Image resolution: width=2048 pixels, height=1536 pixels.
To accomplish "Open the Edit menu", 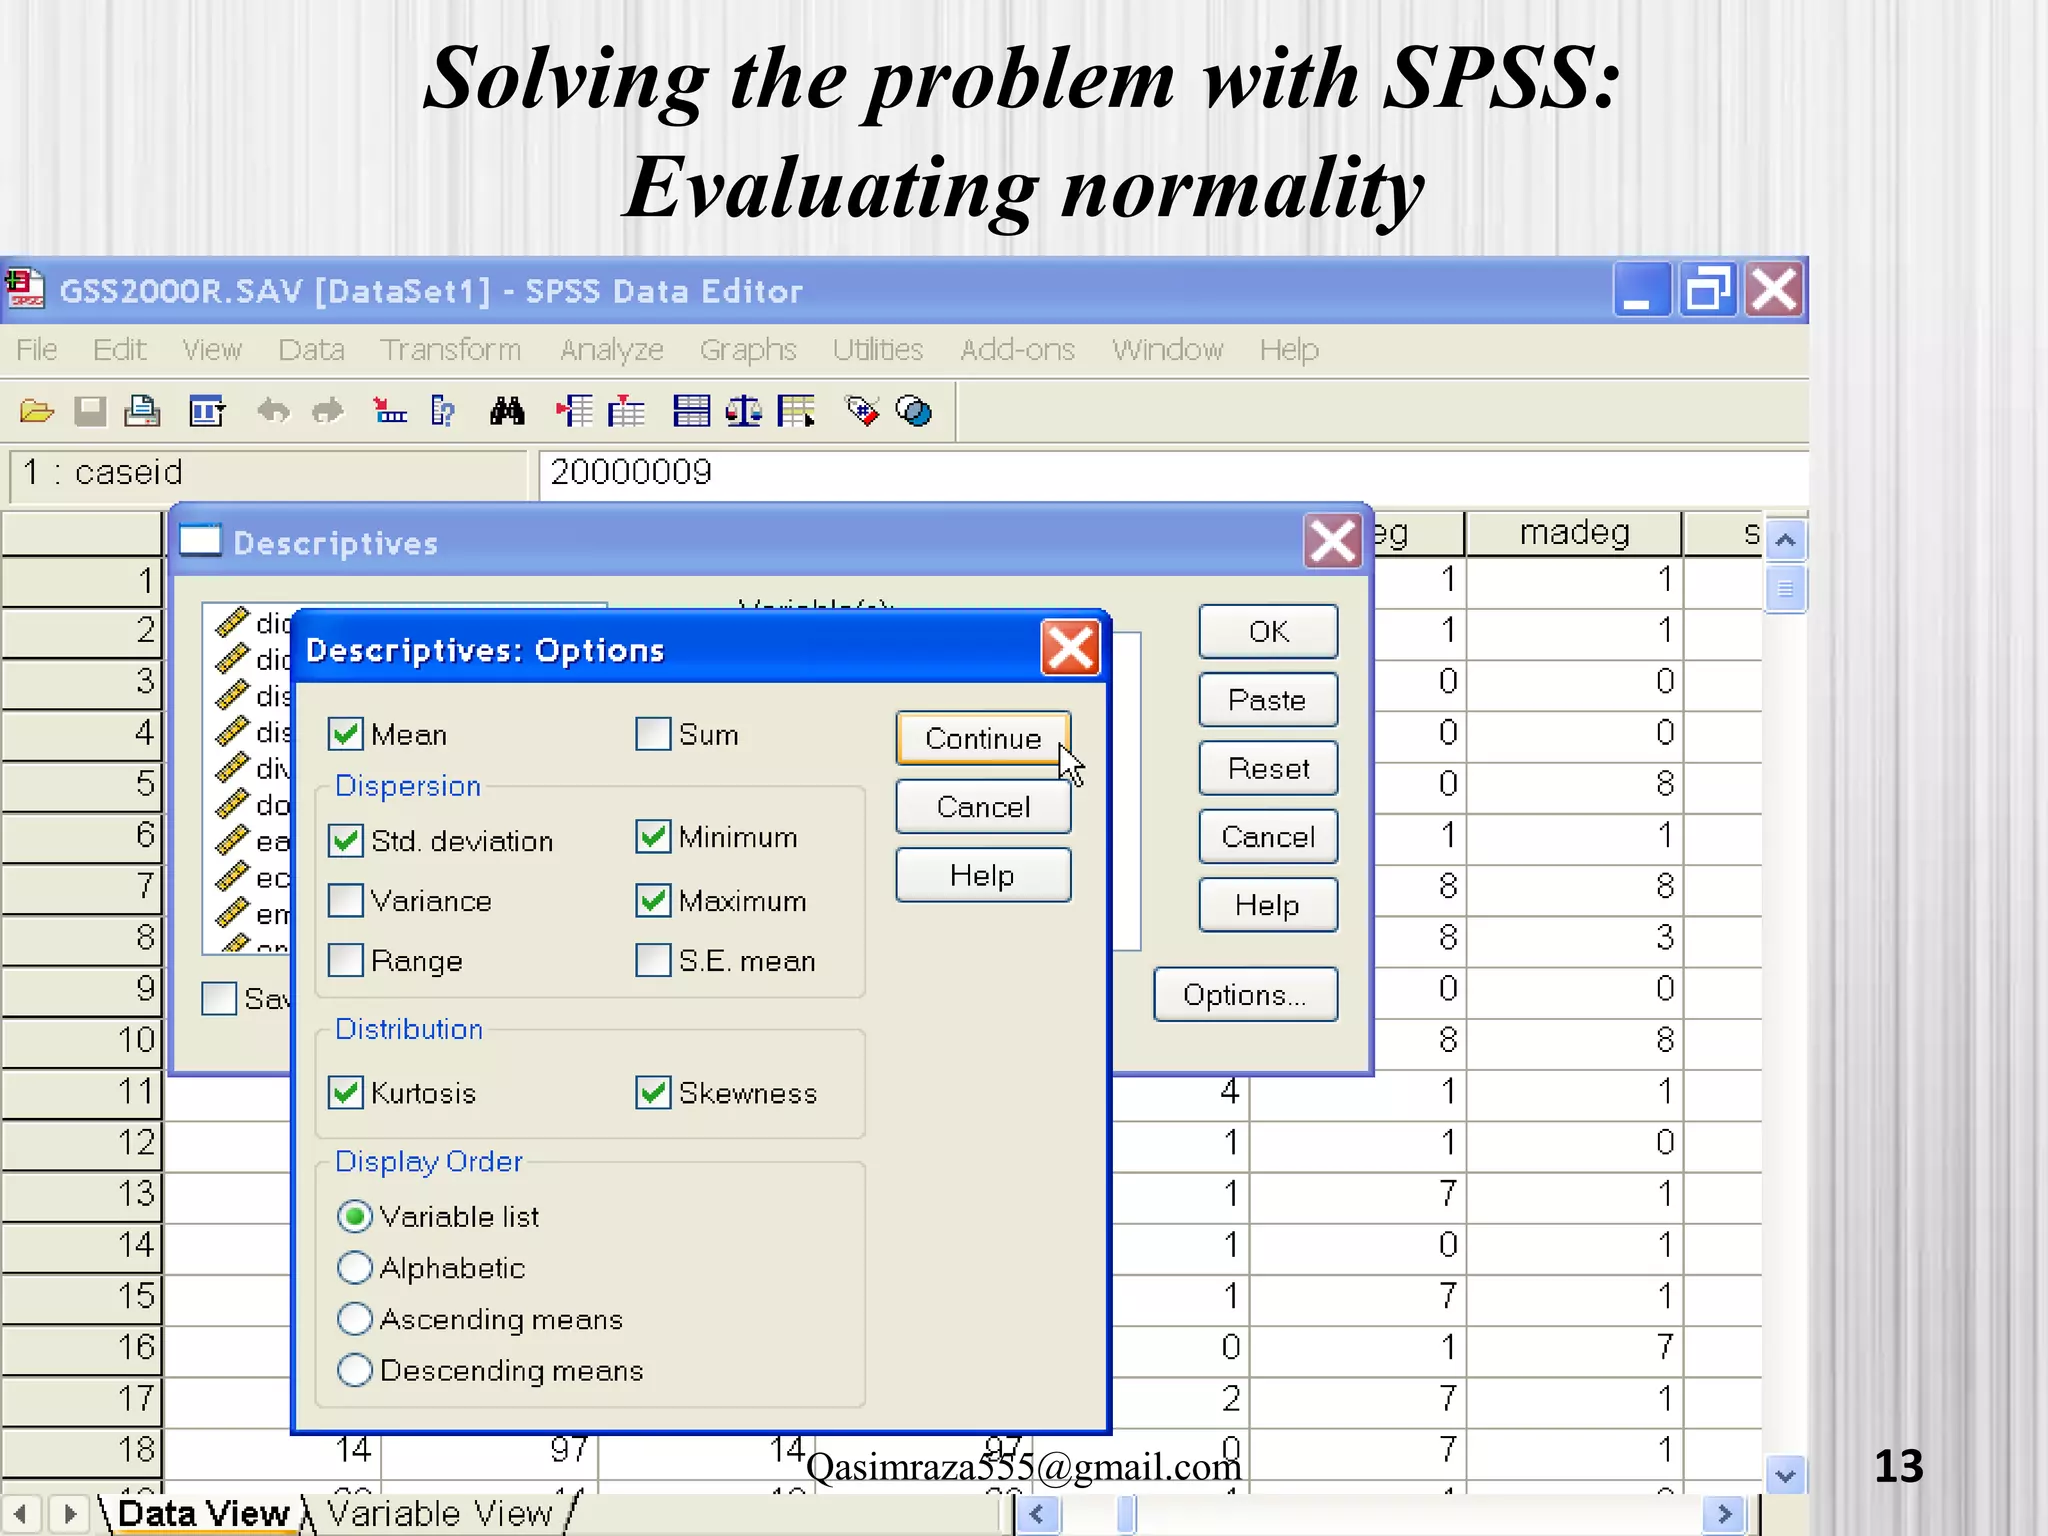I will click(x=119, y=349).
